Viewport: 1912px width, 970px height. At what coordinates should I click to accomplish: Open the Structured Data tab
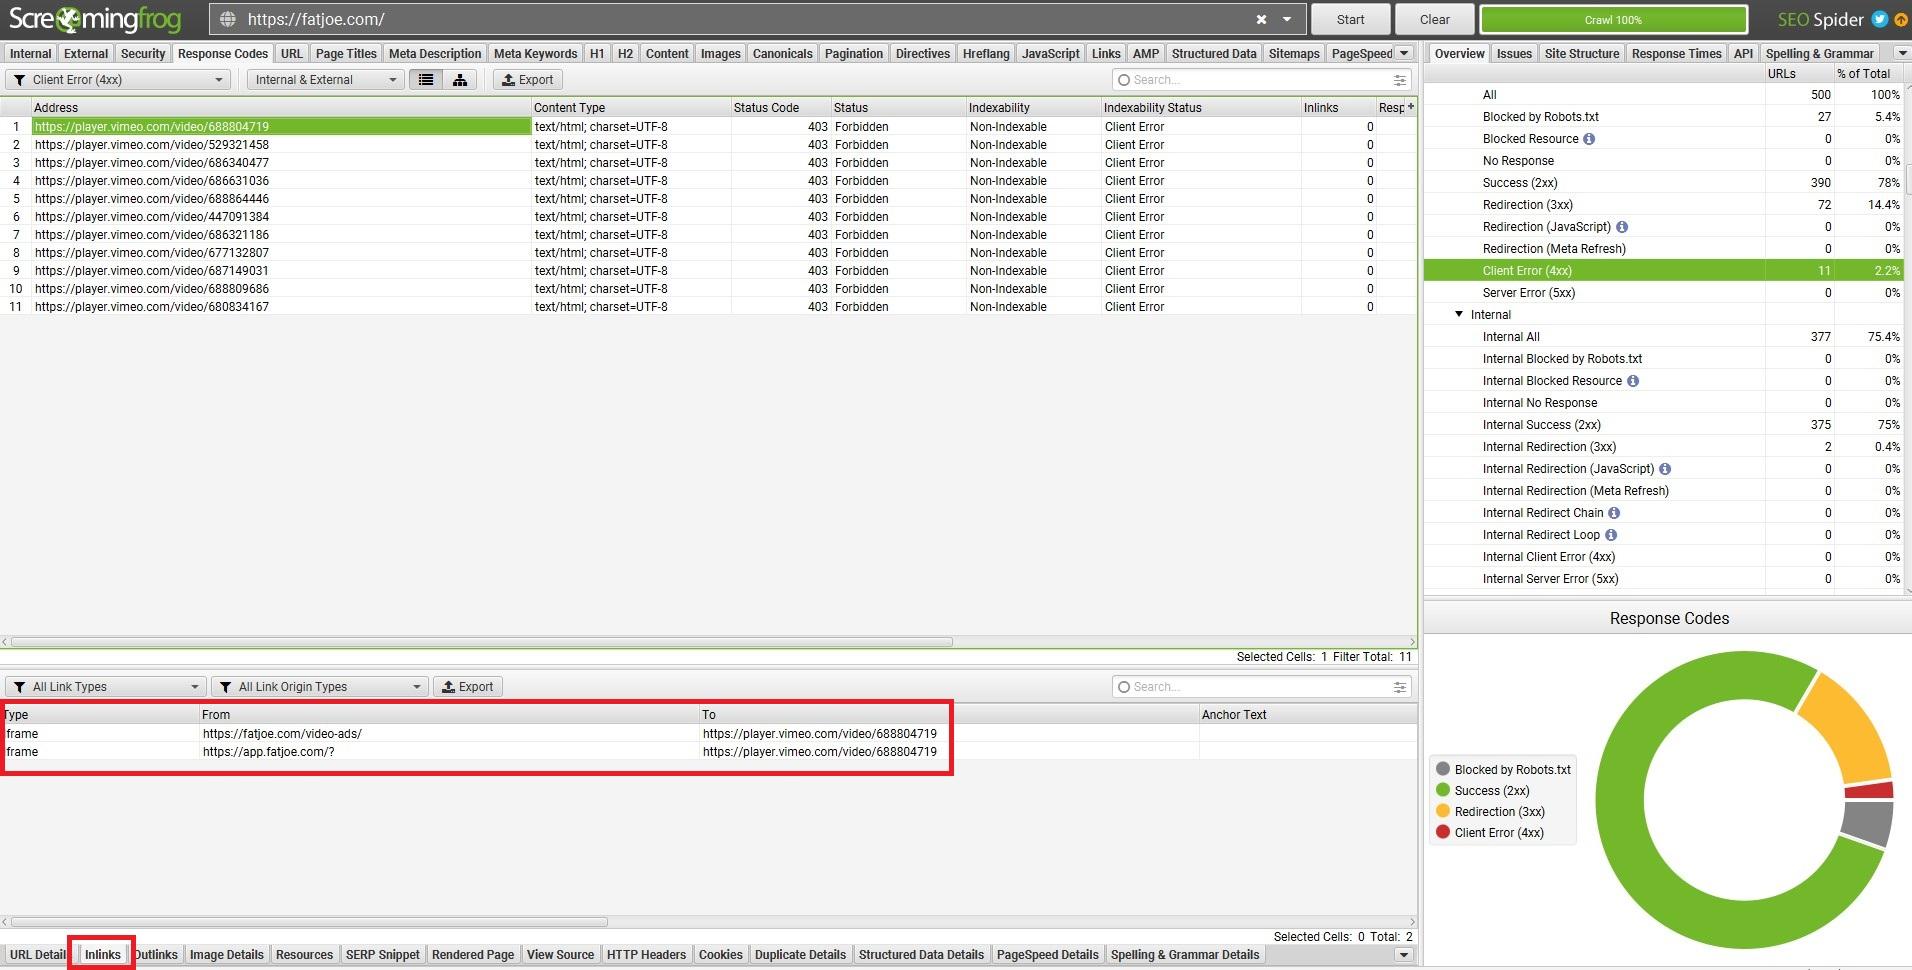coord(1214,53)
